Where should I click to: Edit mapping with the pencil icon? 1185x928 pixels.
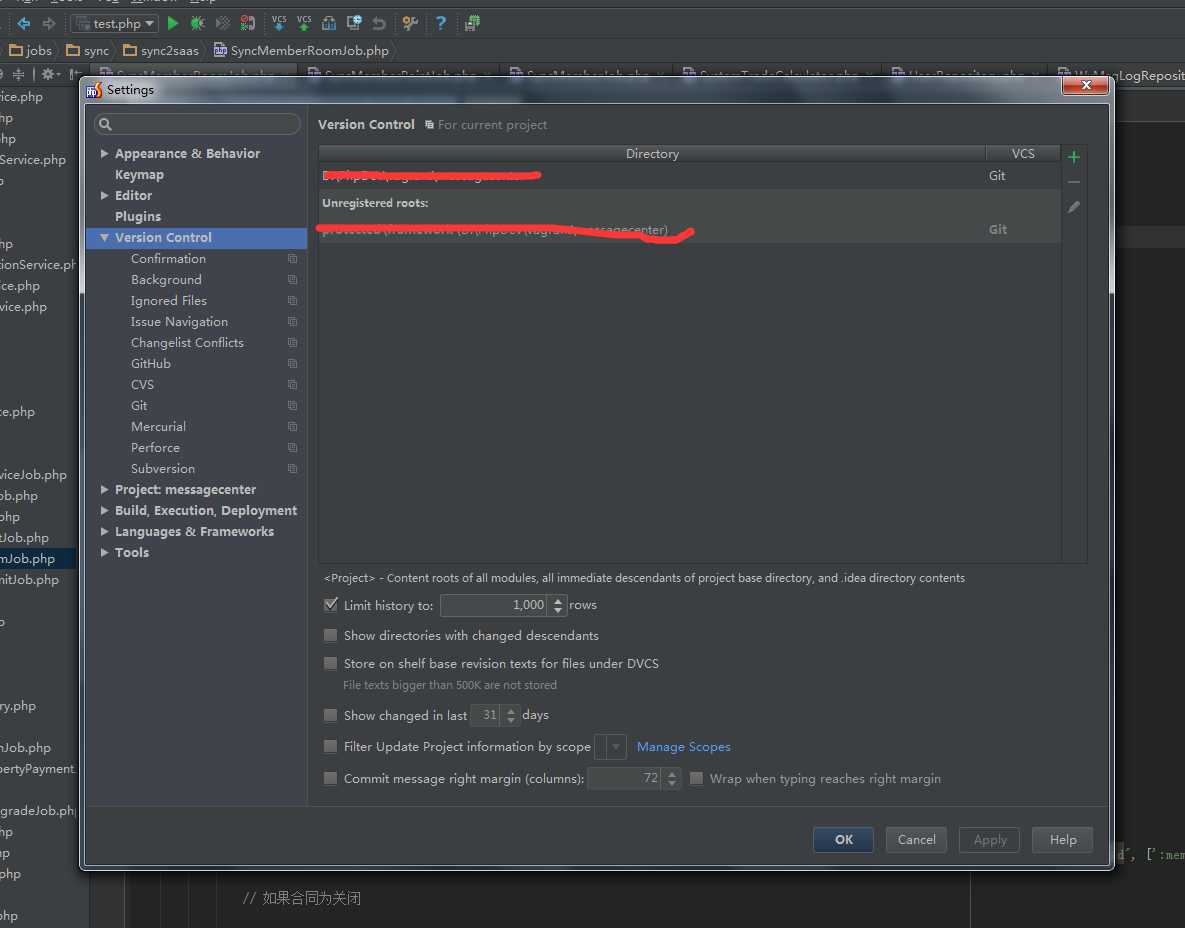pyautogui.click(x=1073, y=207)
